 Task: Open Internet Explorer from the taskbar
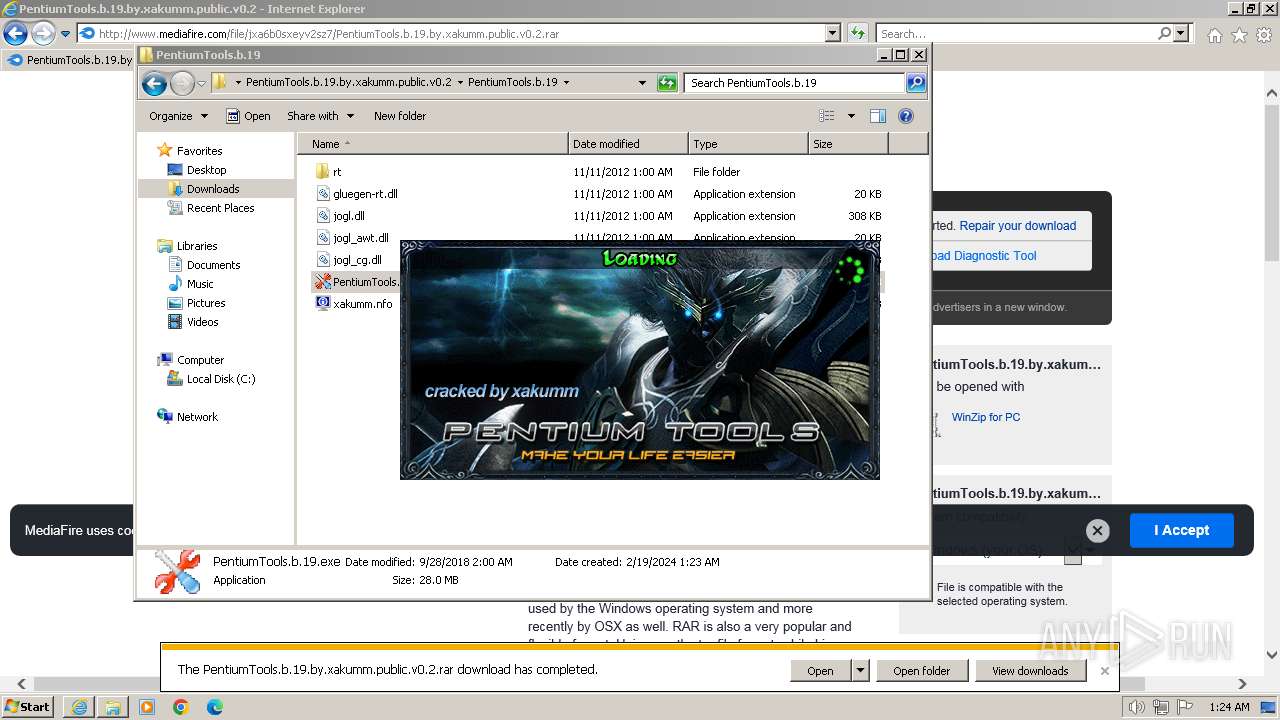pyautogui.click(x=79, y=707)
